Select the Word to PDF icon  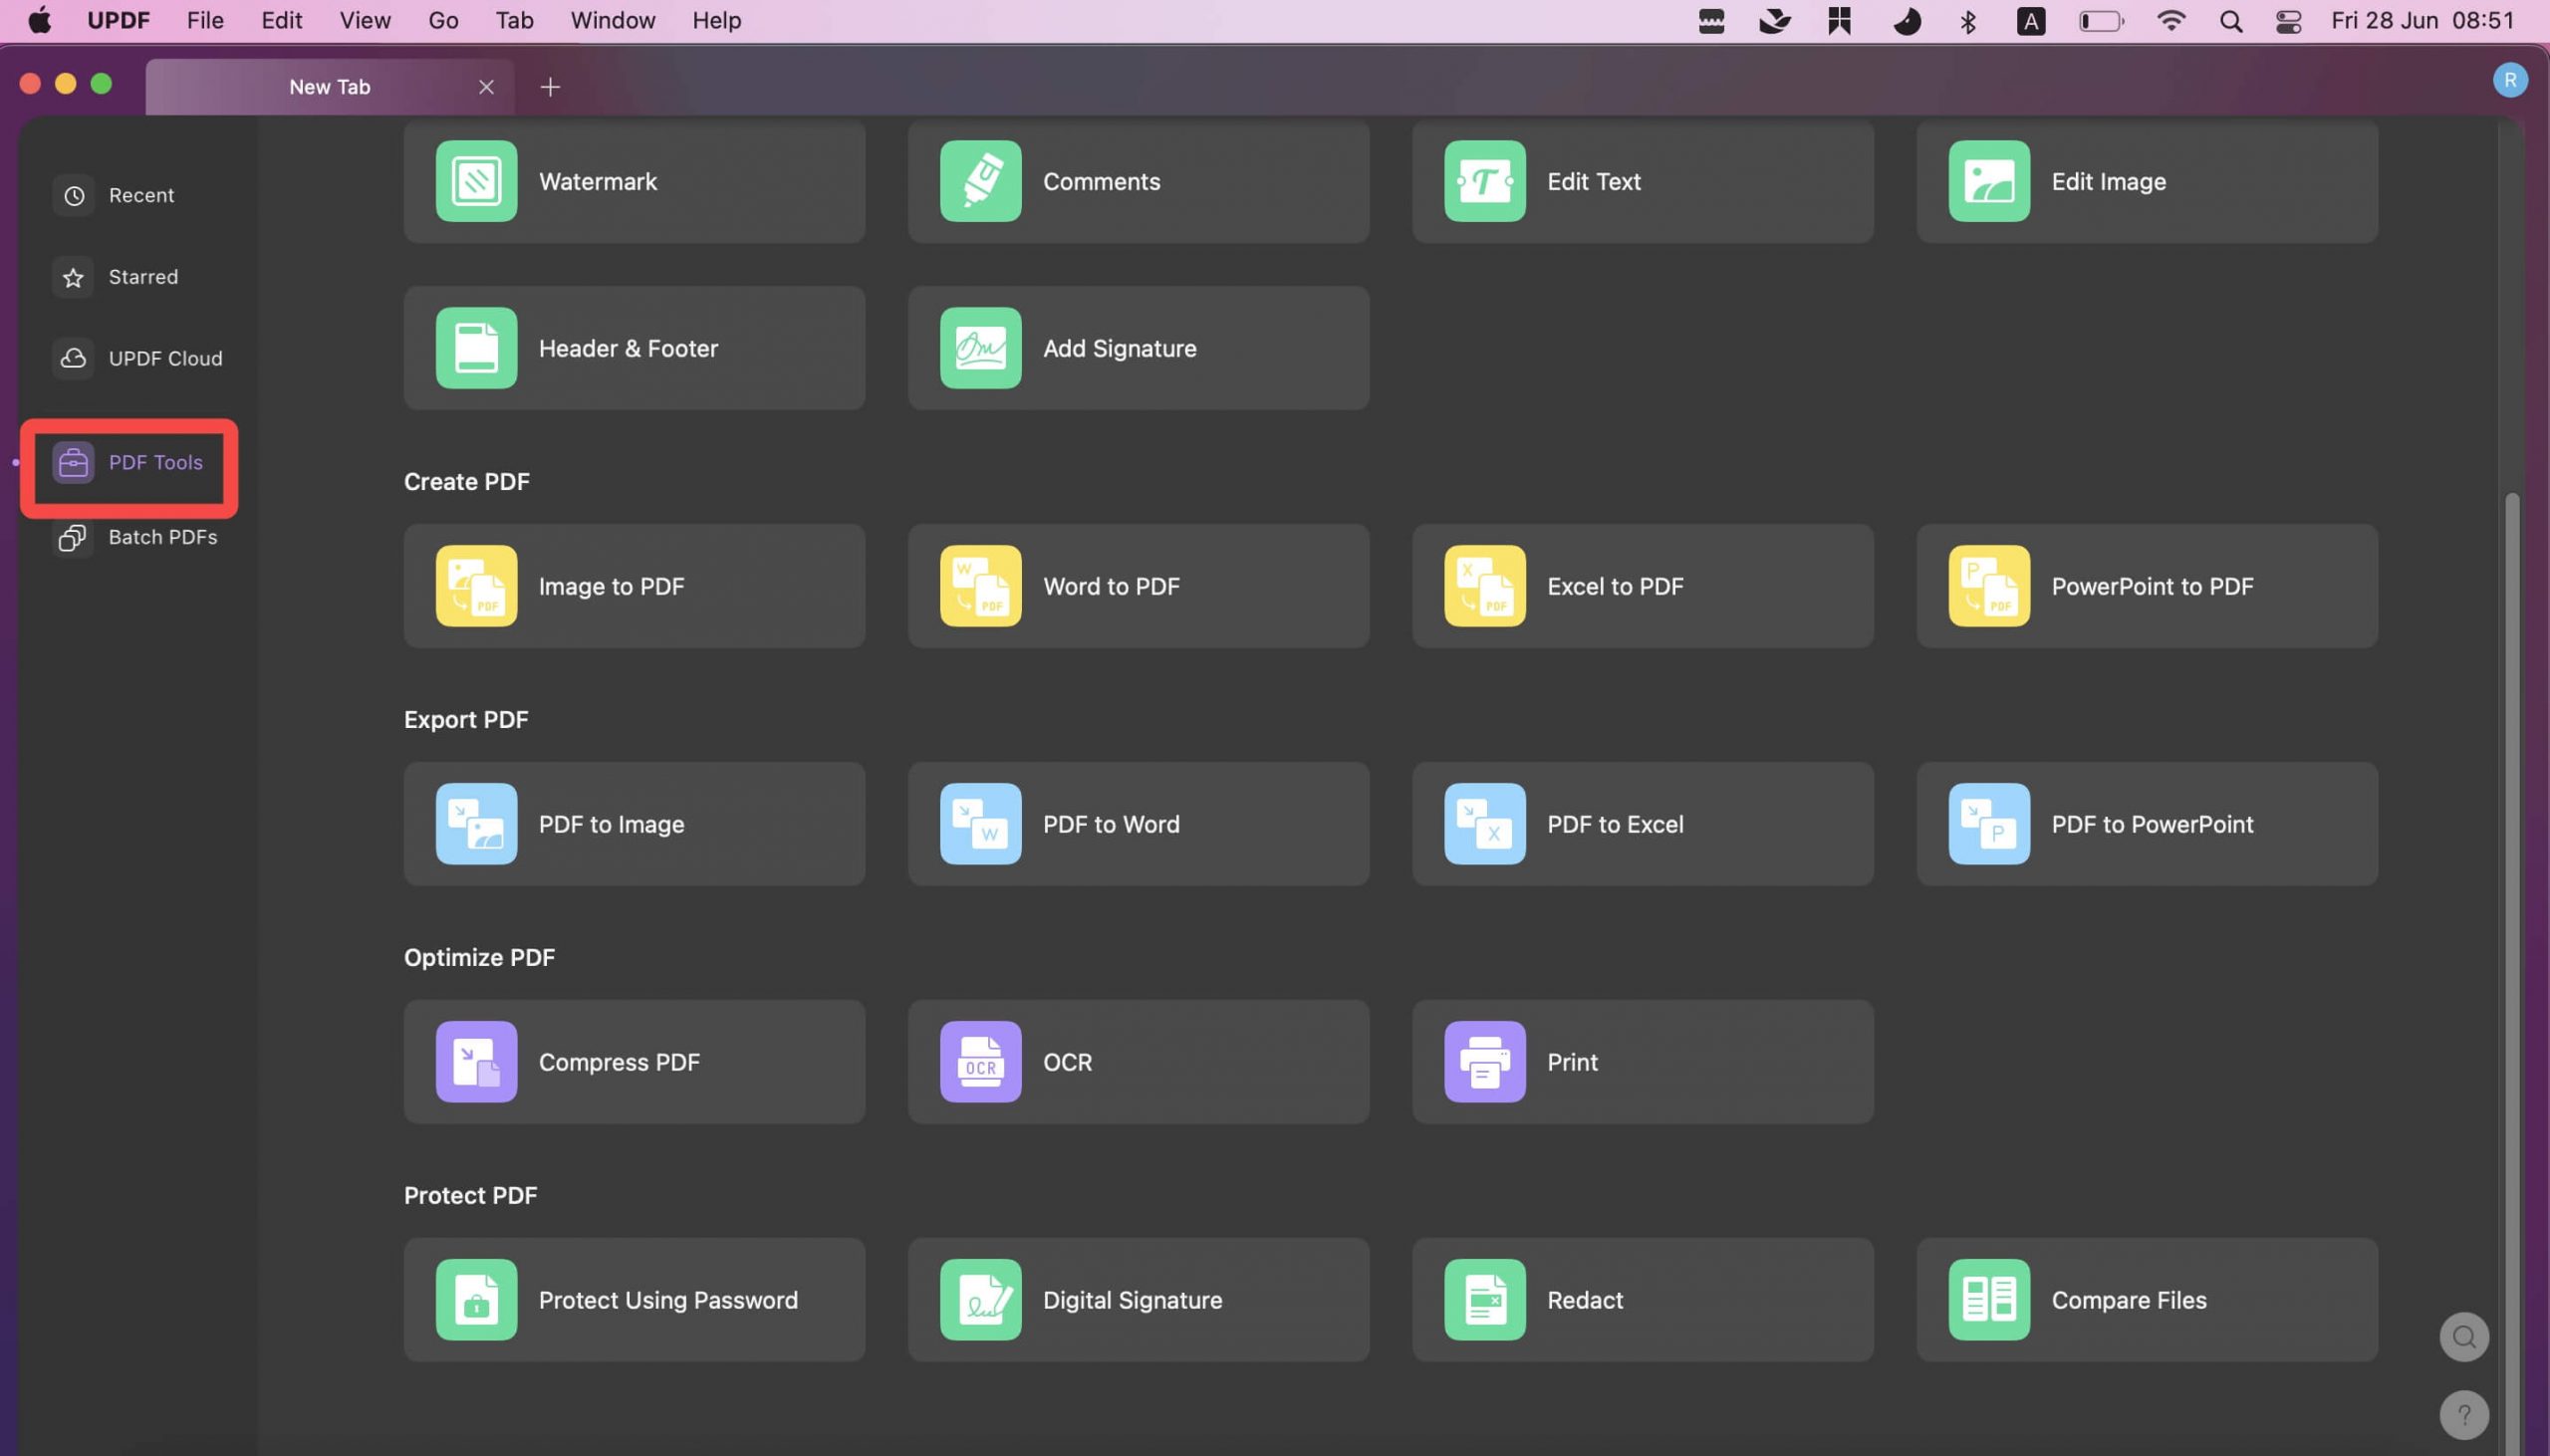point(980,586)
